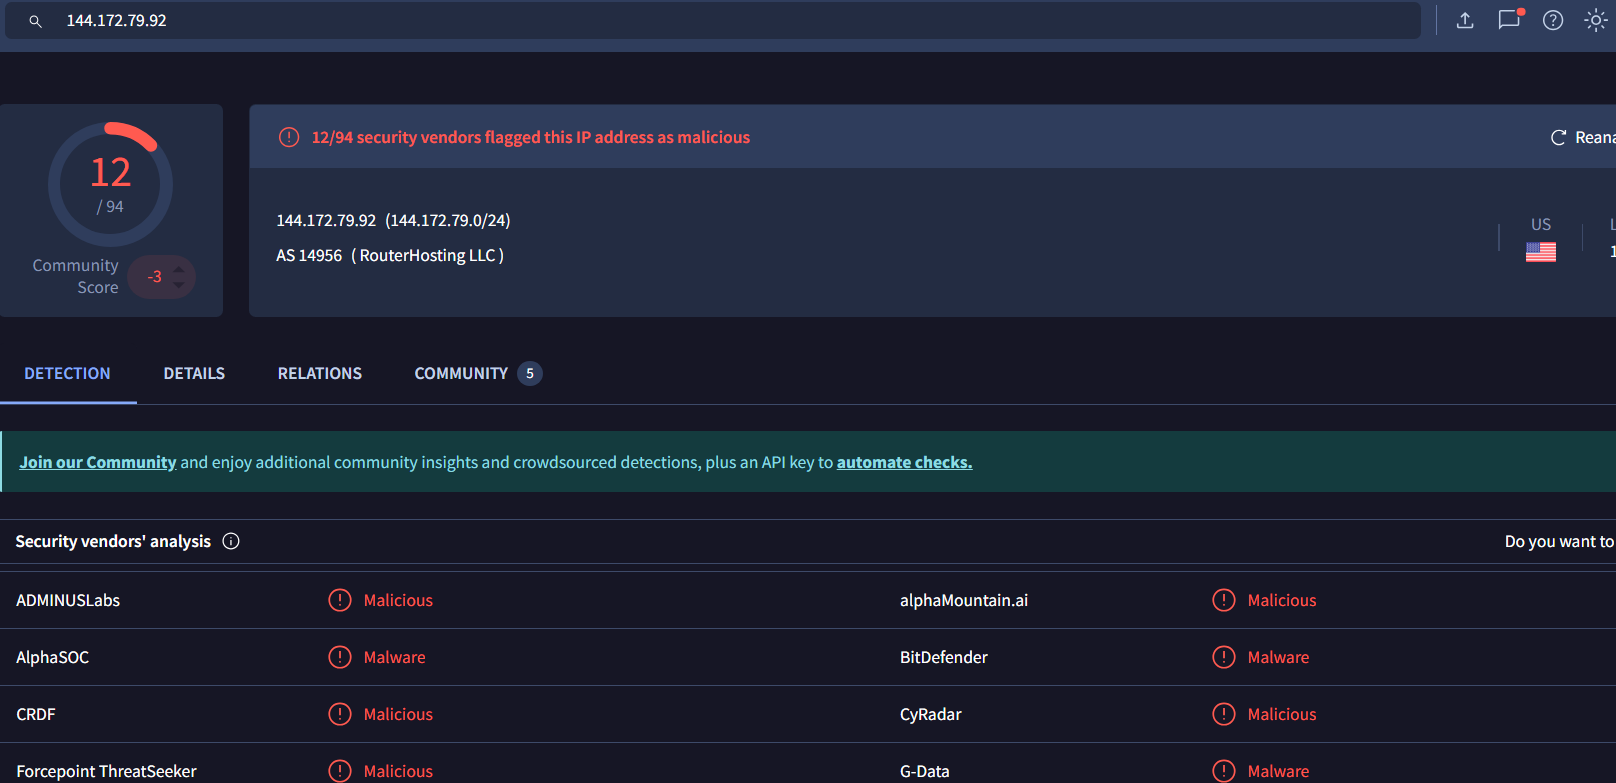Click the IP text 144.172.79.92 (144.172.79.0/24)
Screen dimensions: 1616x783
point(393,220)
